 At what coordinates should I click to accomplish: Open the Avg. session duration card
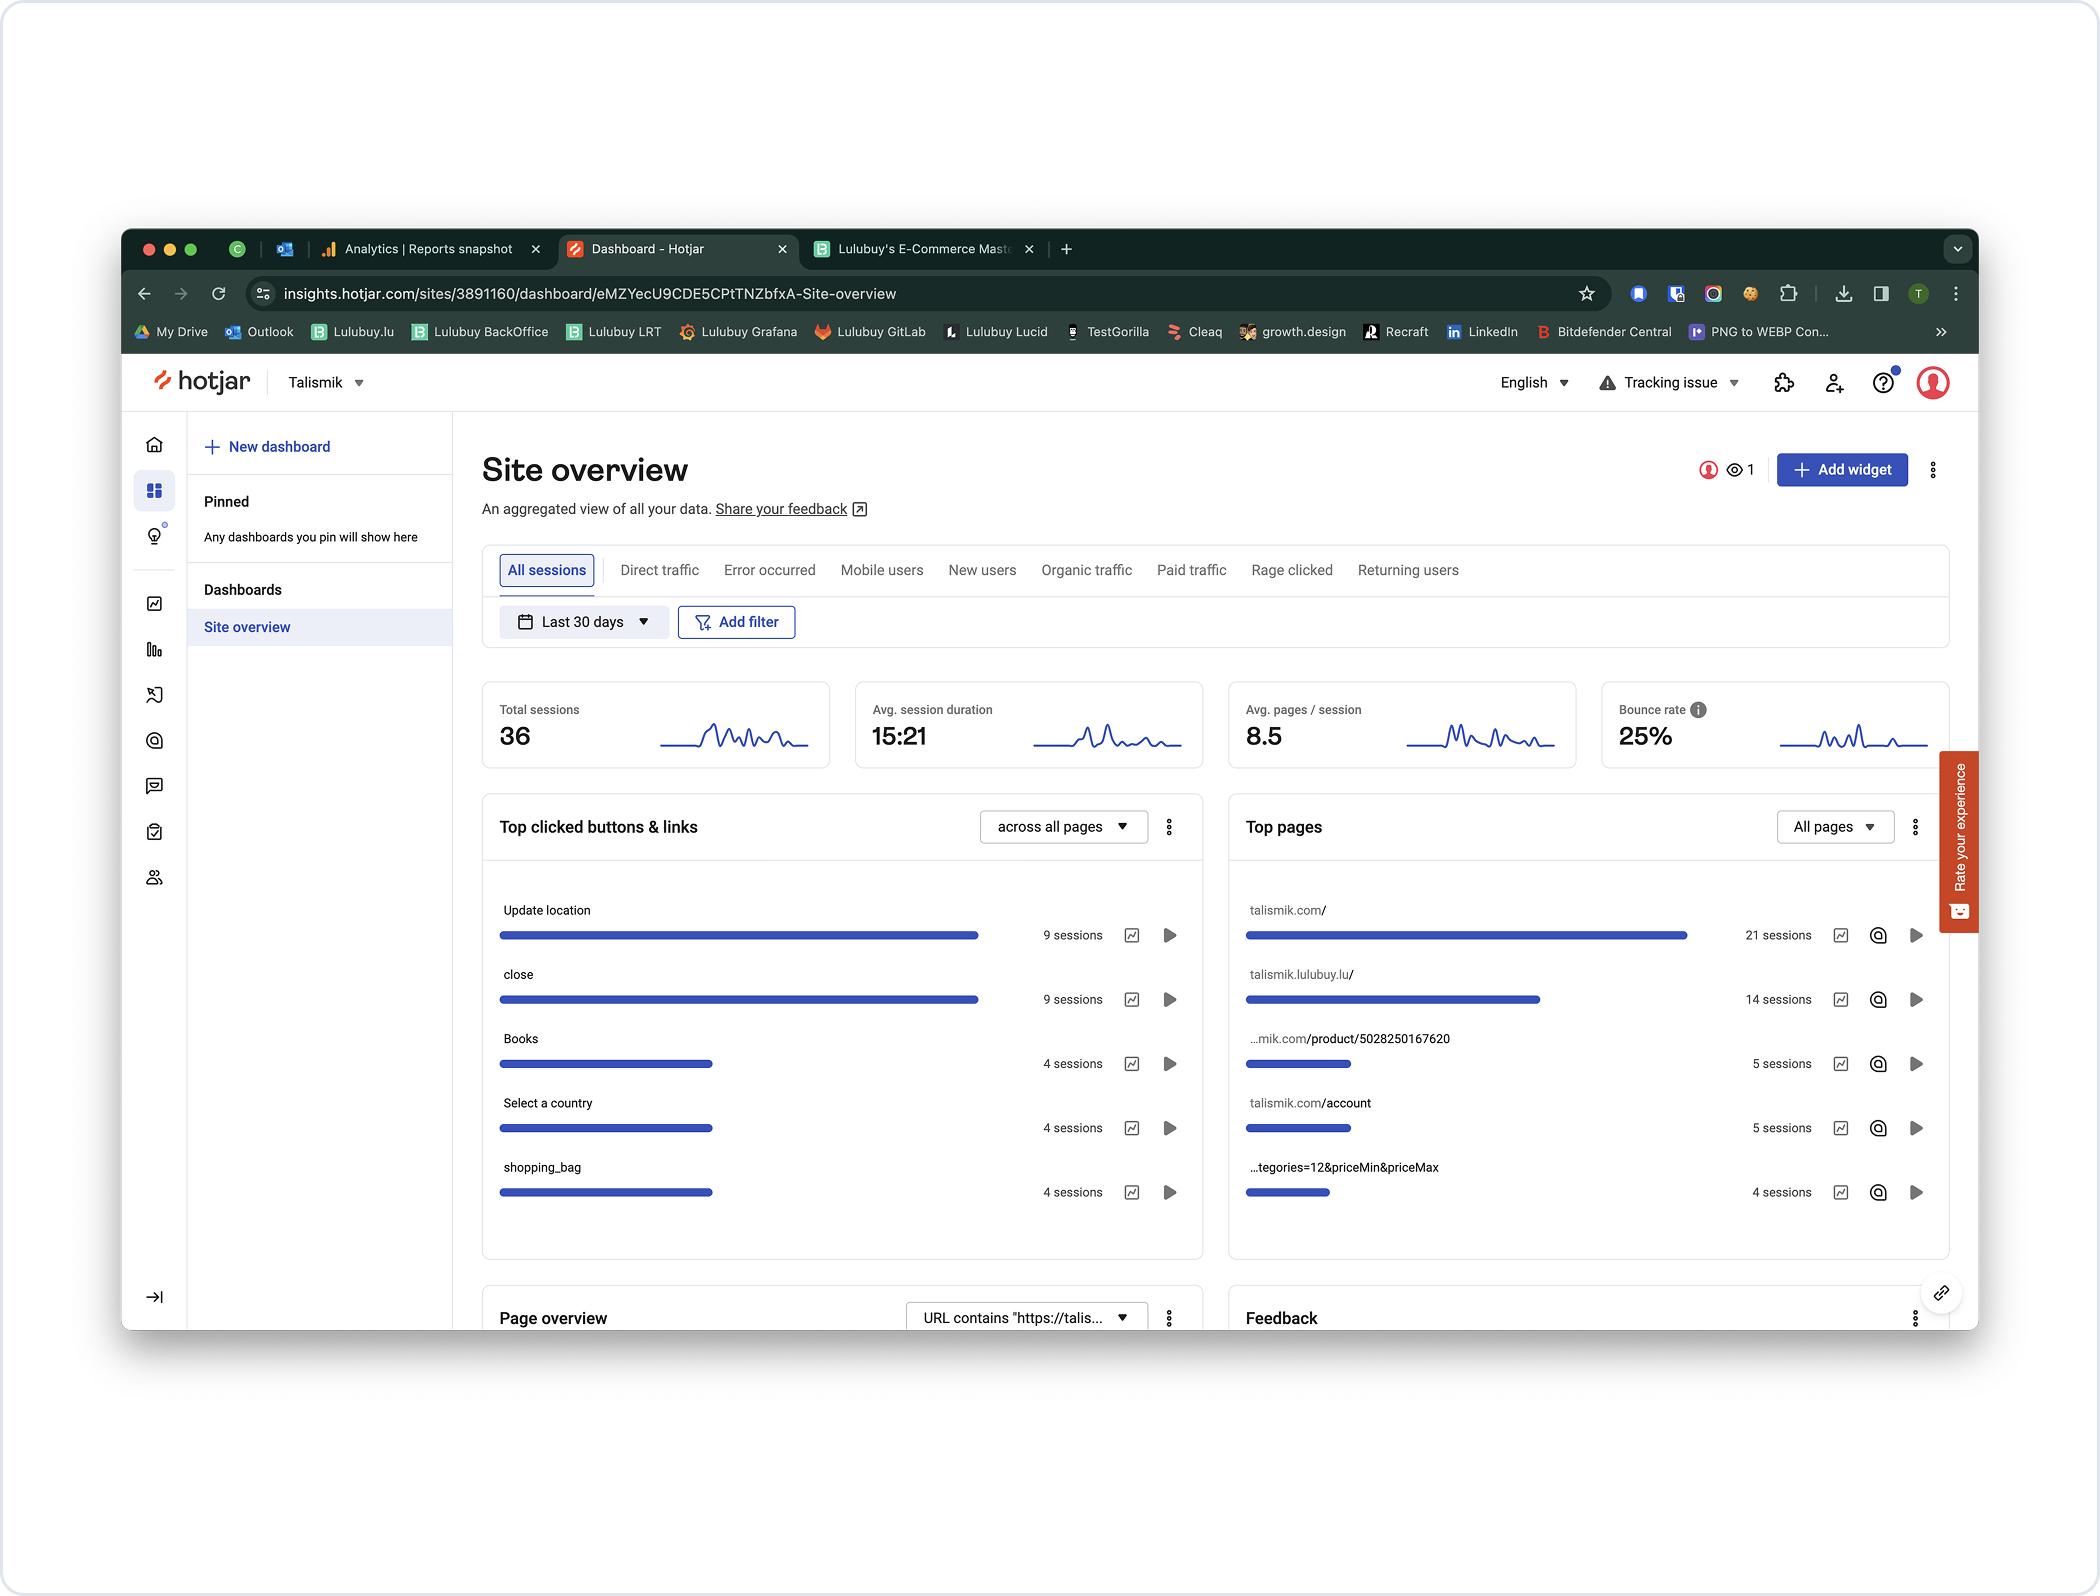pyautogui.click(x=1028, y=725)
